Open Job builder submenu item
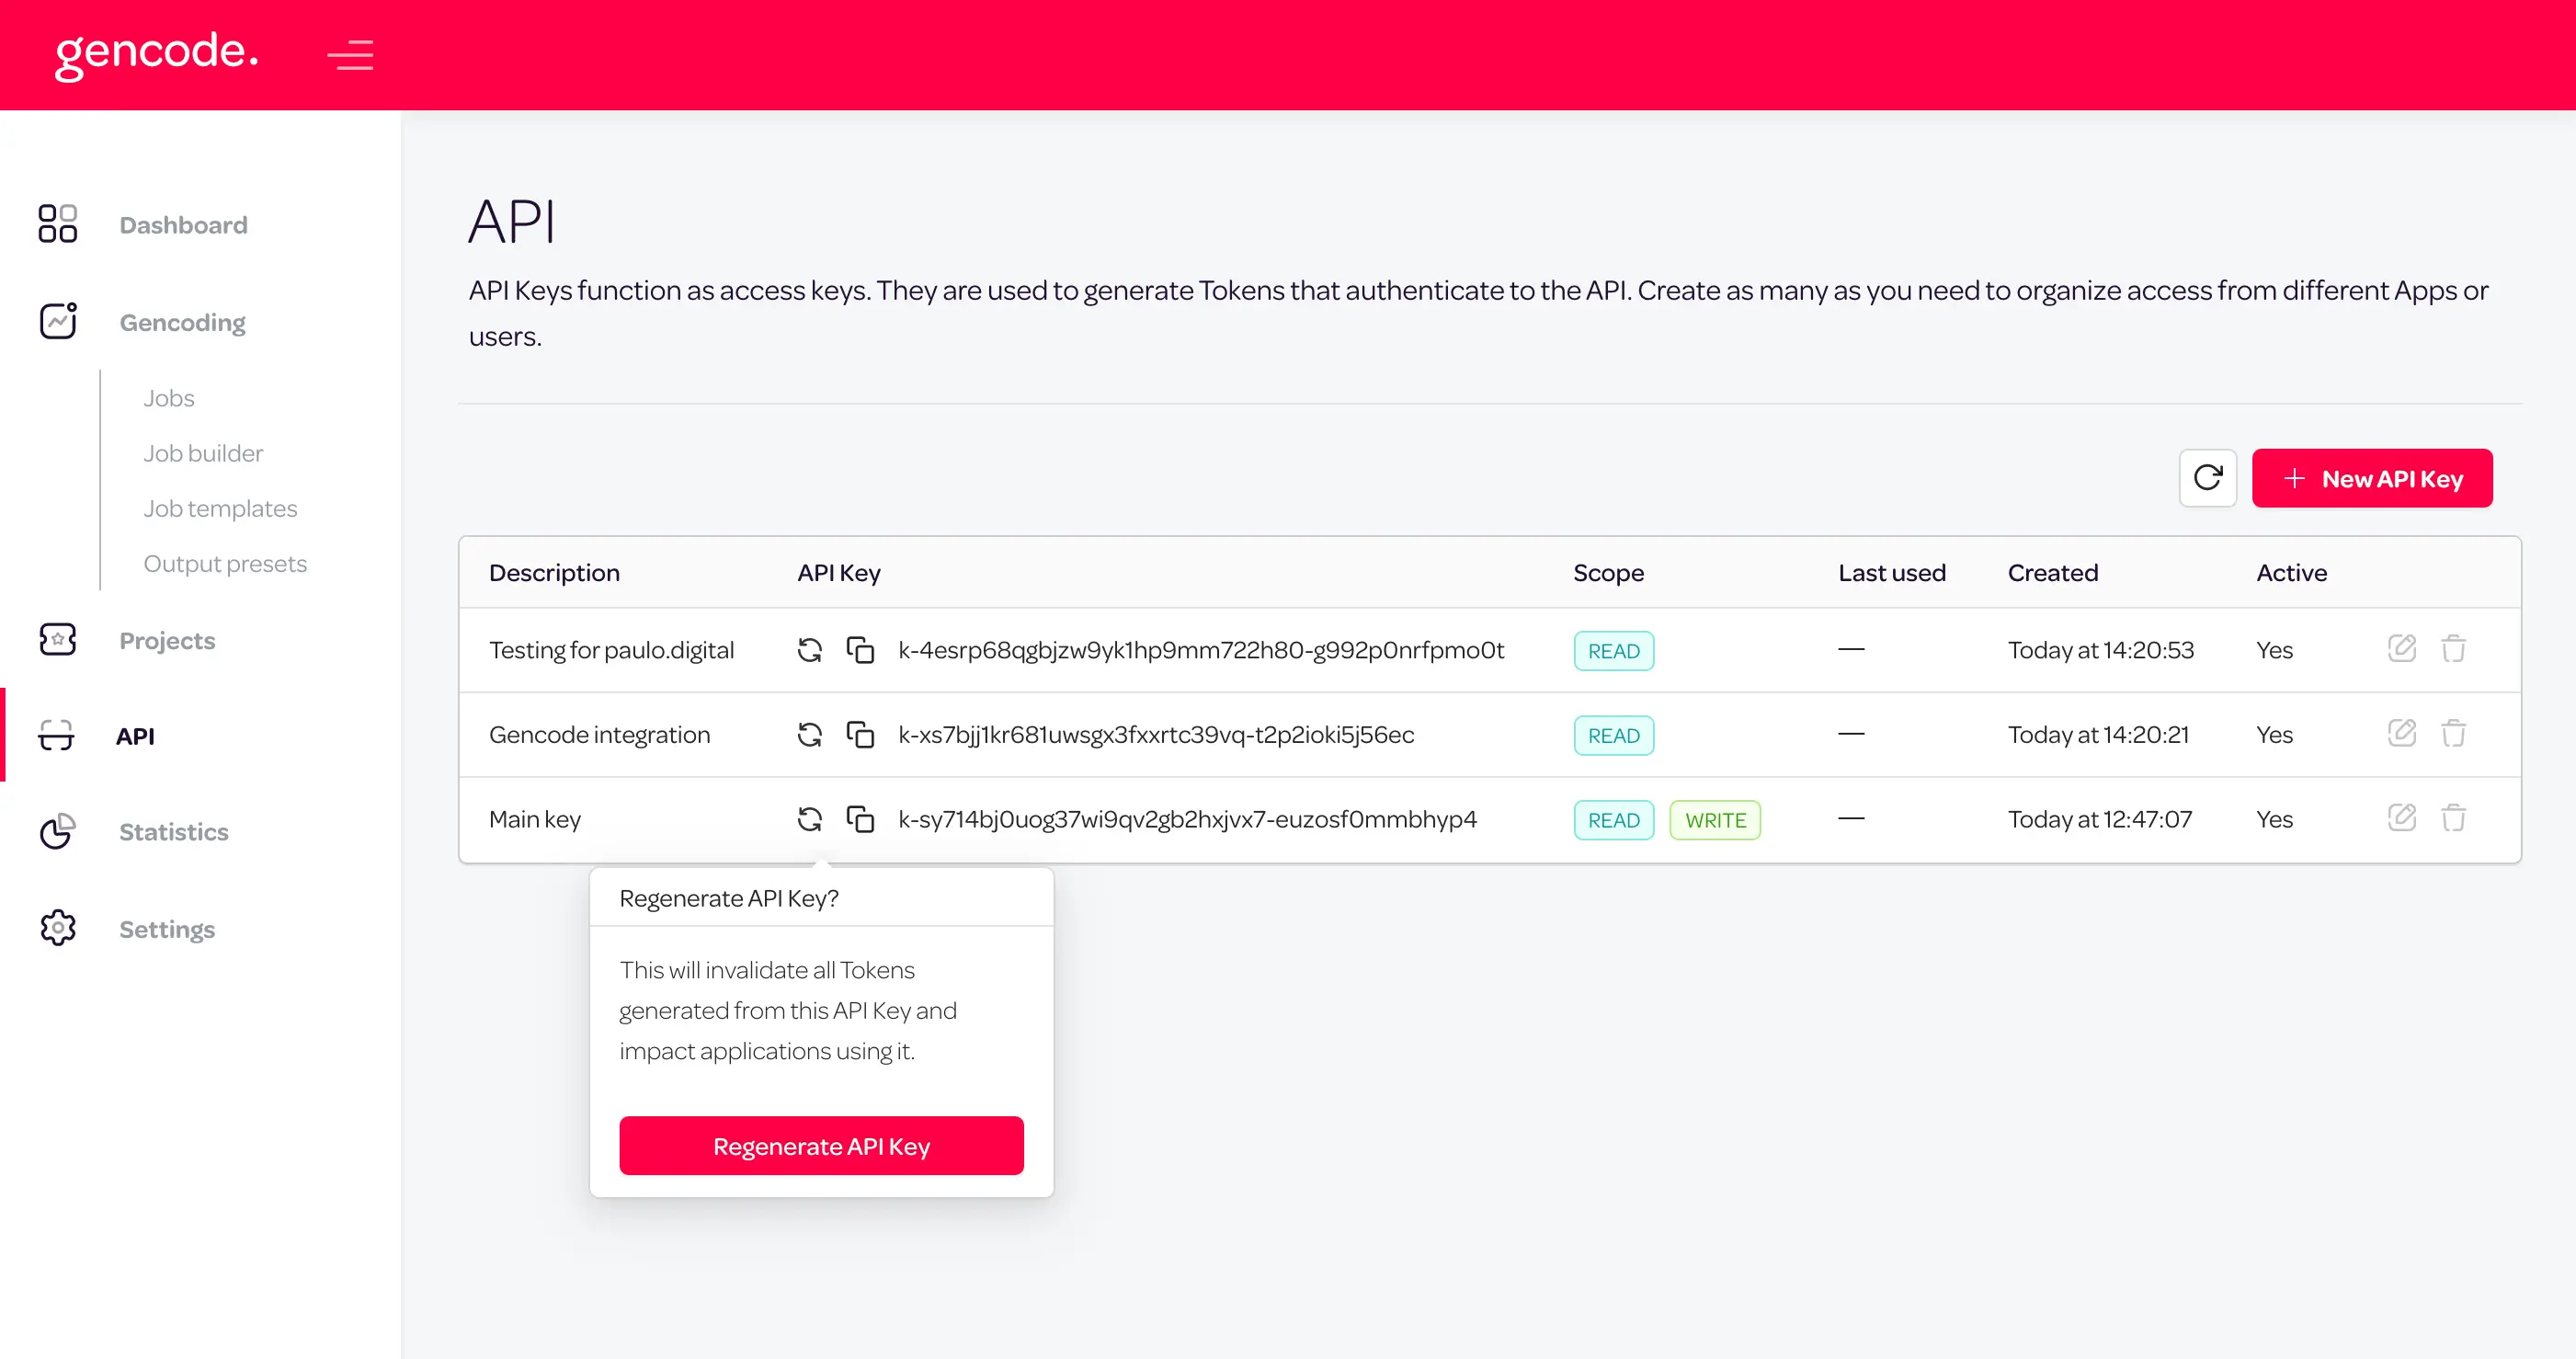The image size is (2576, 1359). coord(203,453)
